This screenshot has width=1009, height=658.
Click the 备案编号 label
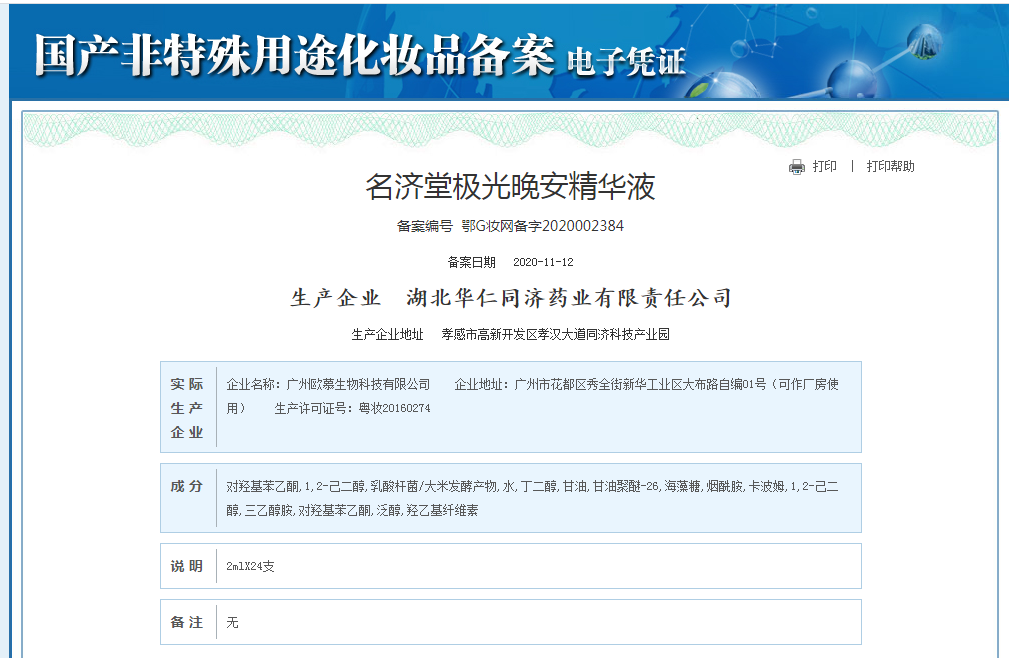425,226
